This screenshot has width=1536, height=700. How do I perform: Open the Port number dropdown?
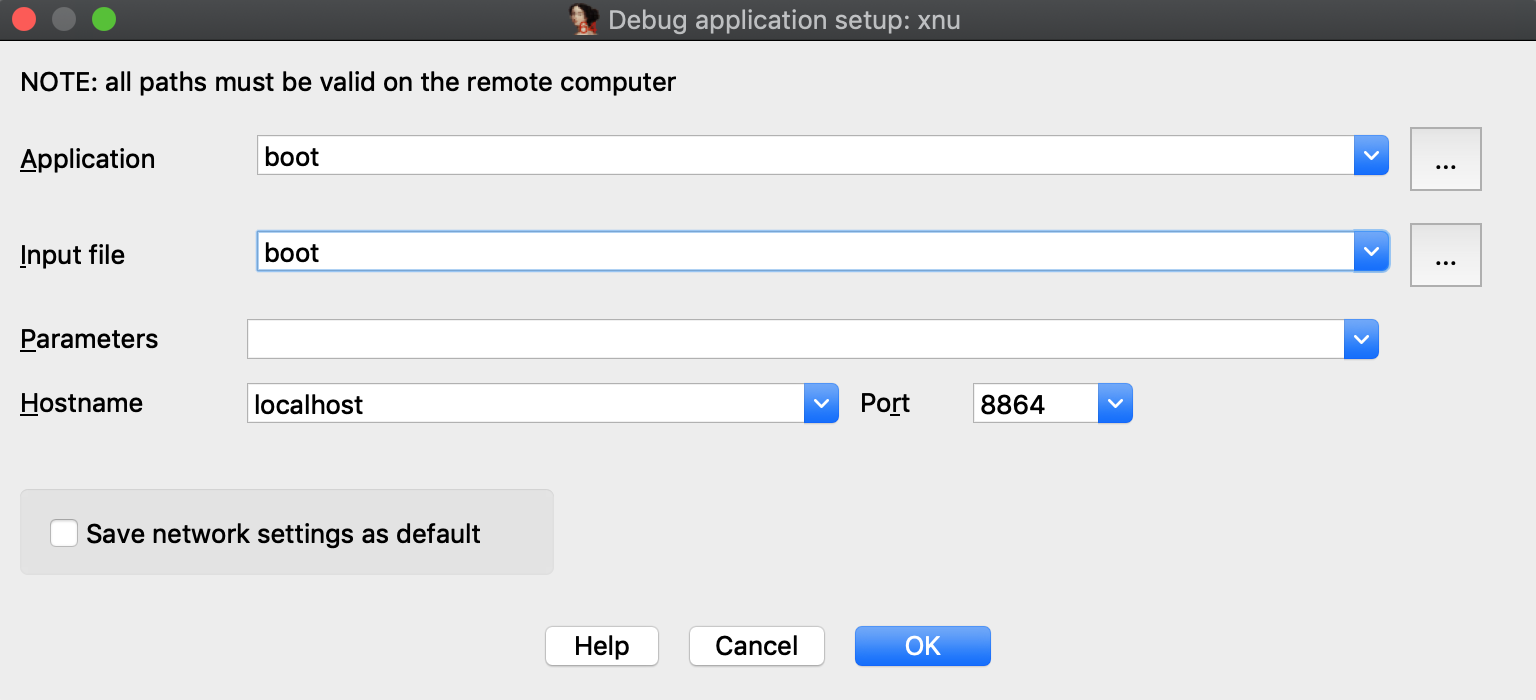(x=1115, y=403)
